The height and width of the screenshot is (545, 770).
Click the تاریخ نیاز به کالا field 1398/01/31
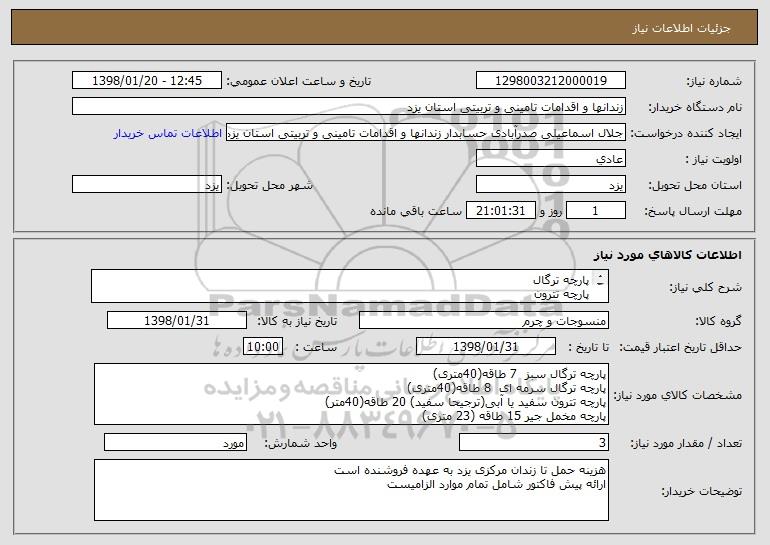(177, 321)
